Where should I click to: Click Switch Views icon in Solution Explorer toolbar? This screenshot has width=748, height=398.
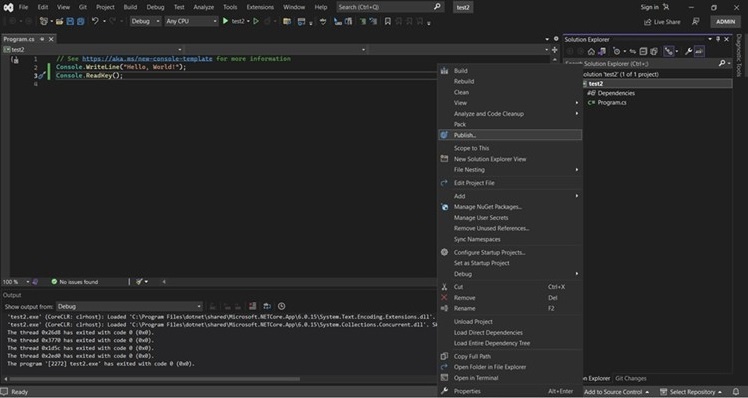pos(602,52)
